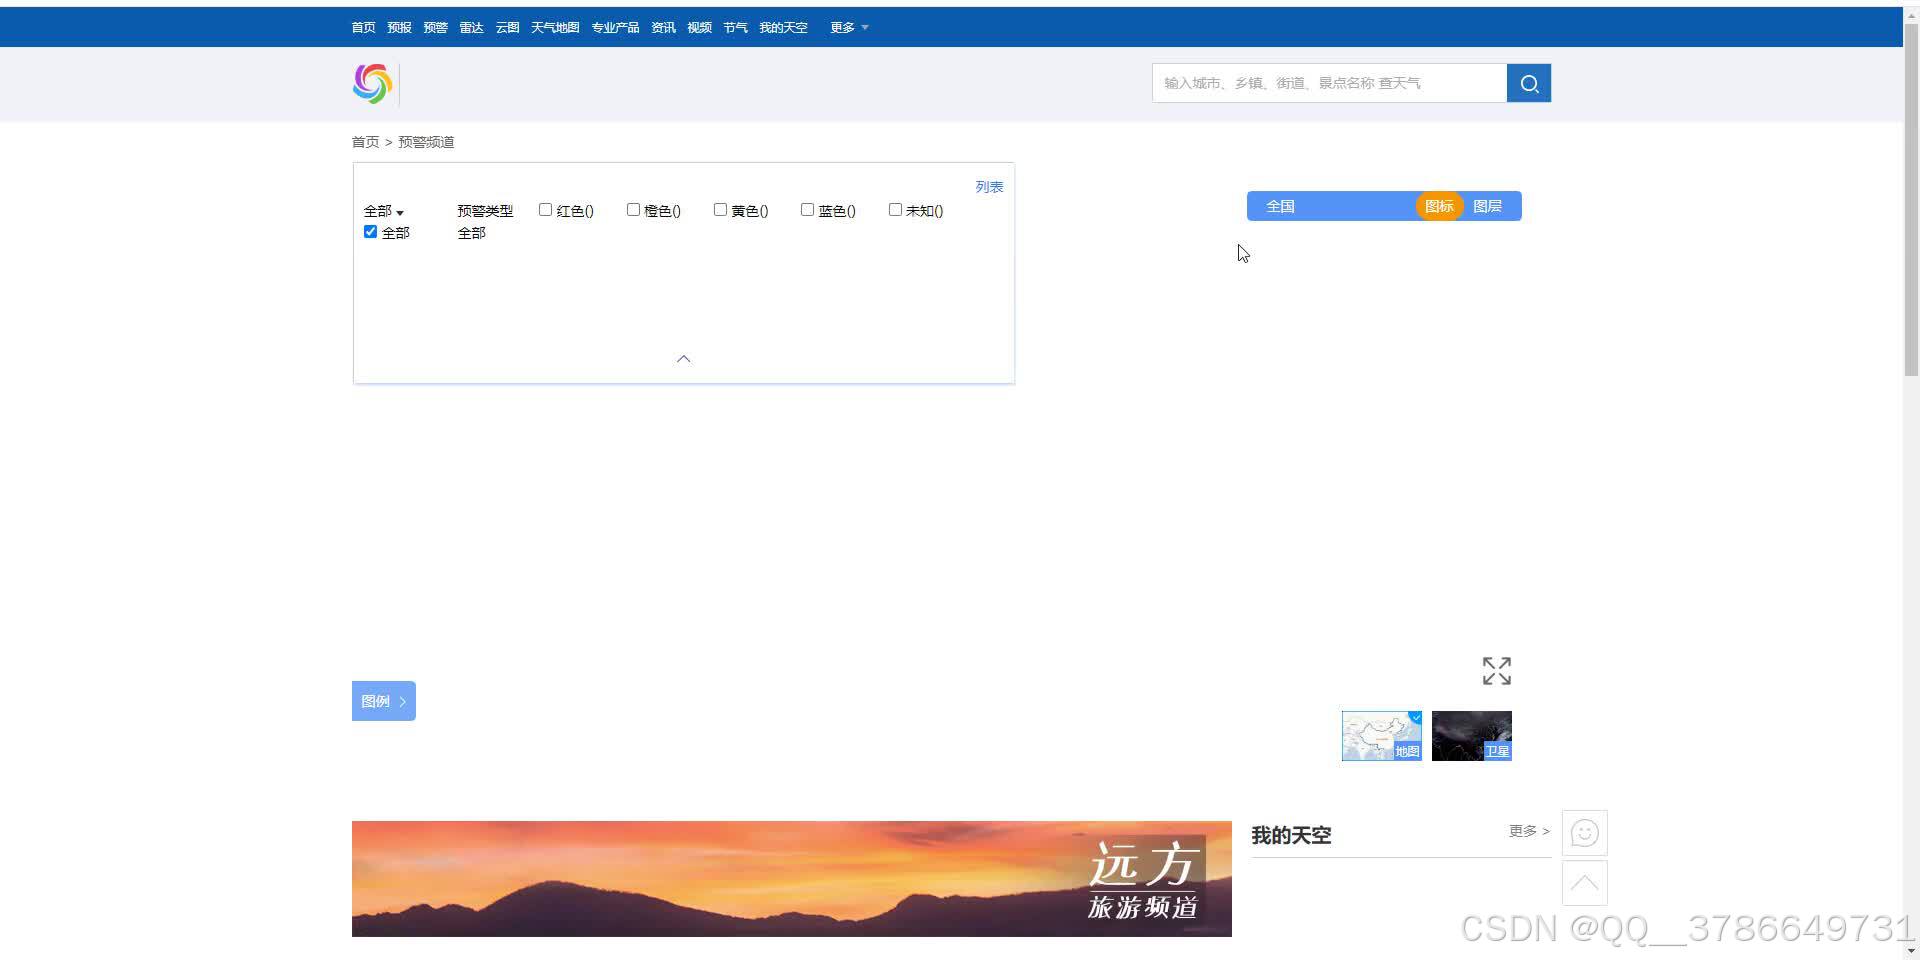The height and width of the screenshot is (960, 1920).
Task: Check the 红色() alert checkbox
Action: click(545, 210)
